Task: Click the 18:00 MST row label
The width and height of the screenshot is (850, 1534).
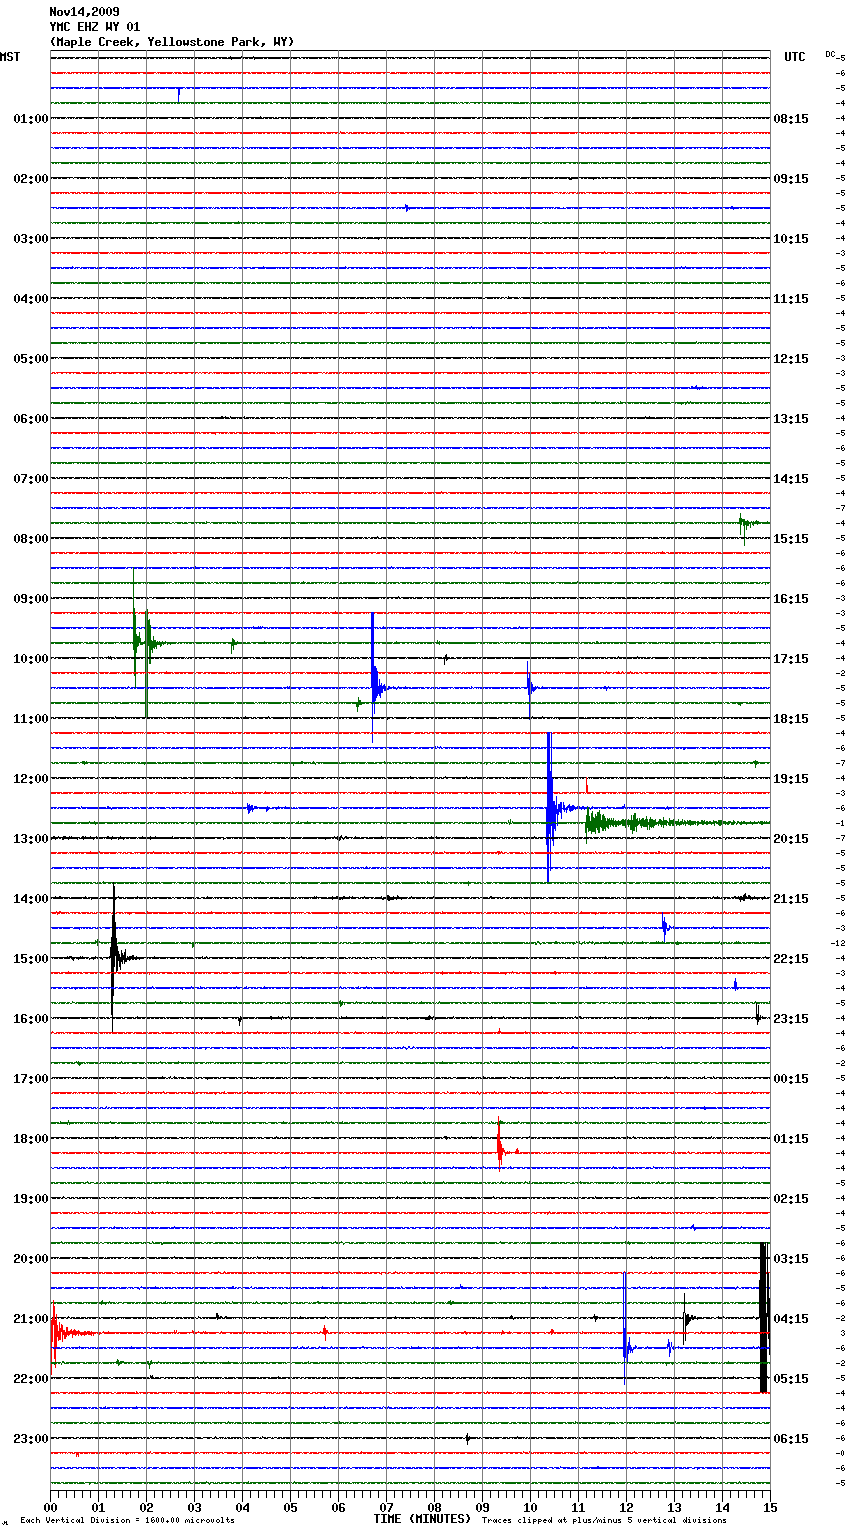Action: (x=31, y=1139)
